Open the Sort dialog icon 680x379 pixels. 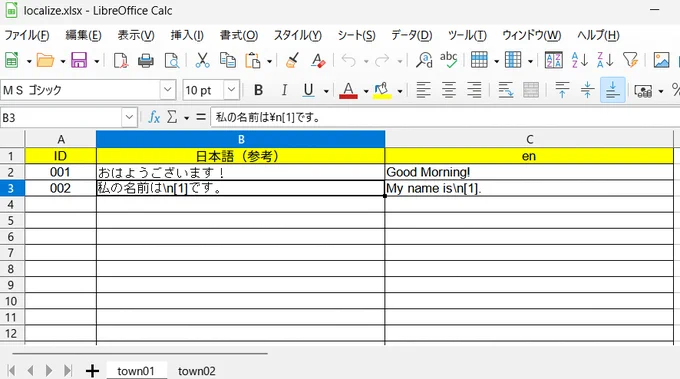[x=554, y=60]
